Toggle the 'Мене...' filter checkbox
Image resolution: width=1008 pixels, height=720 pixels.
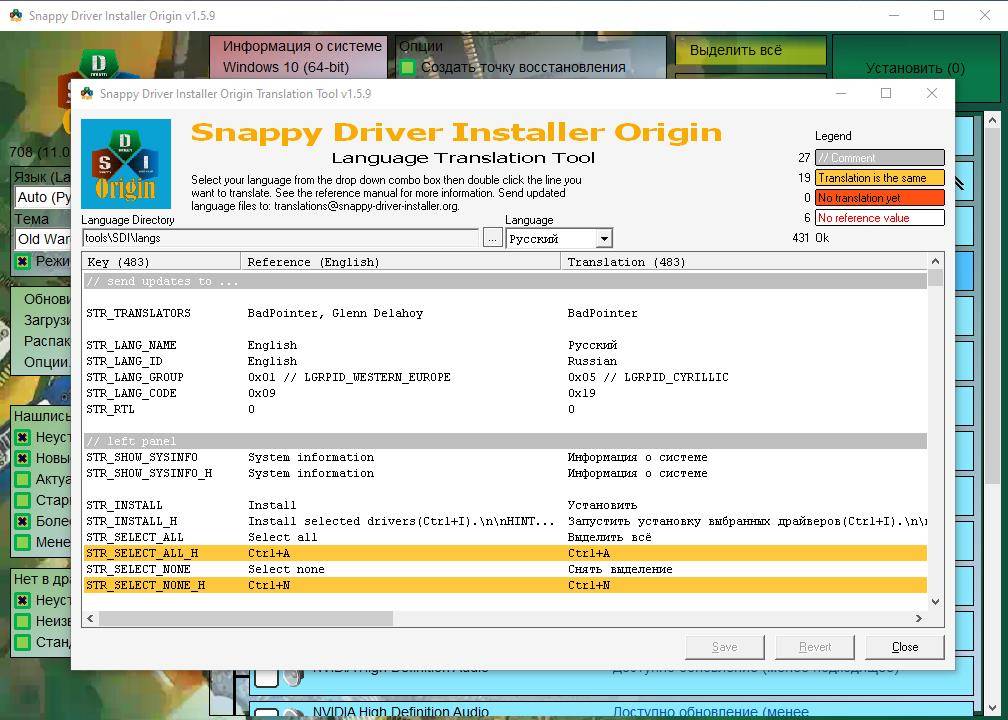(x=22, y=542)
